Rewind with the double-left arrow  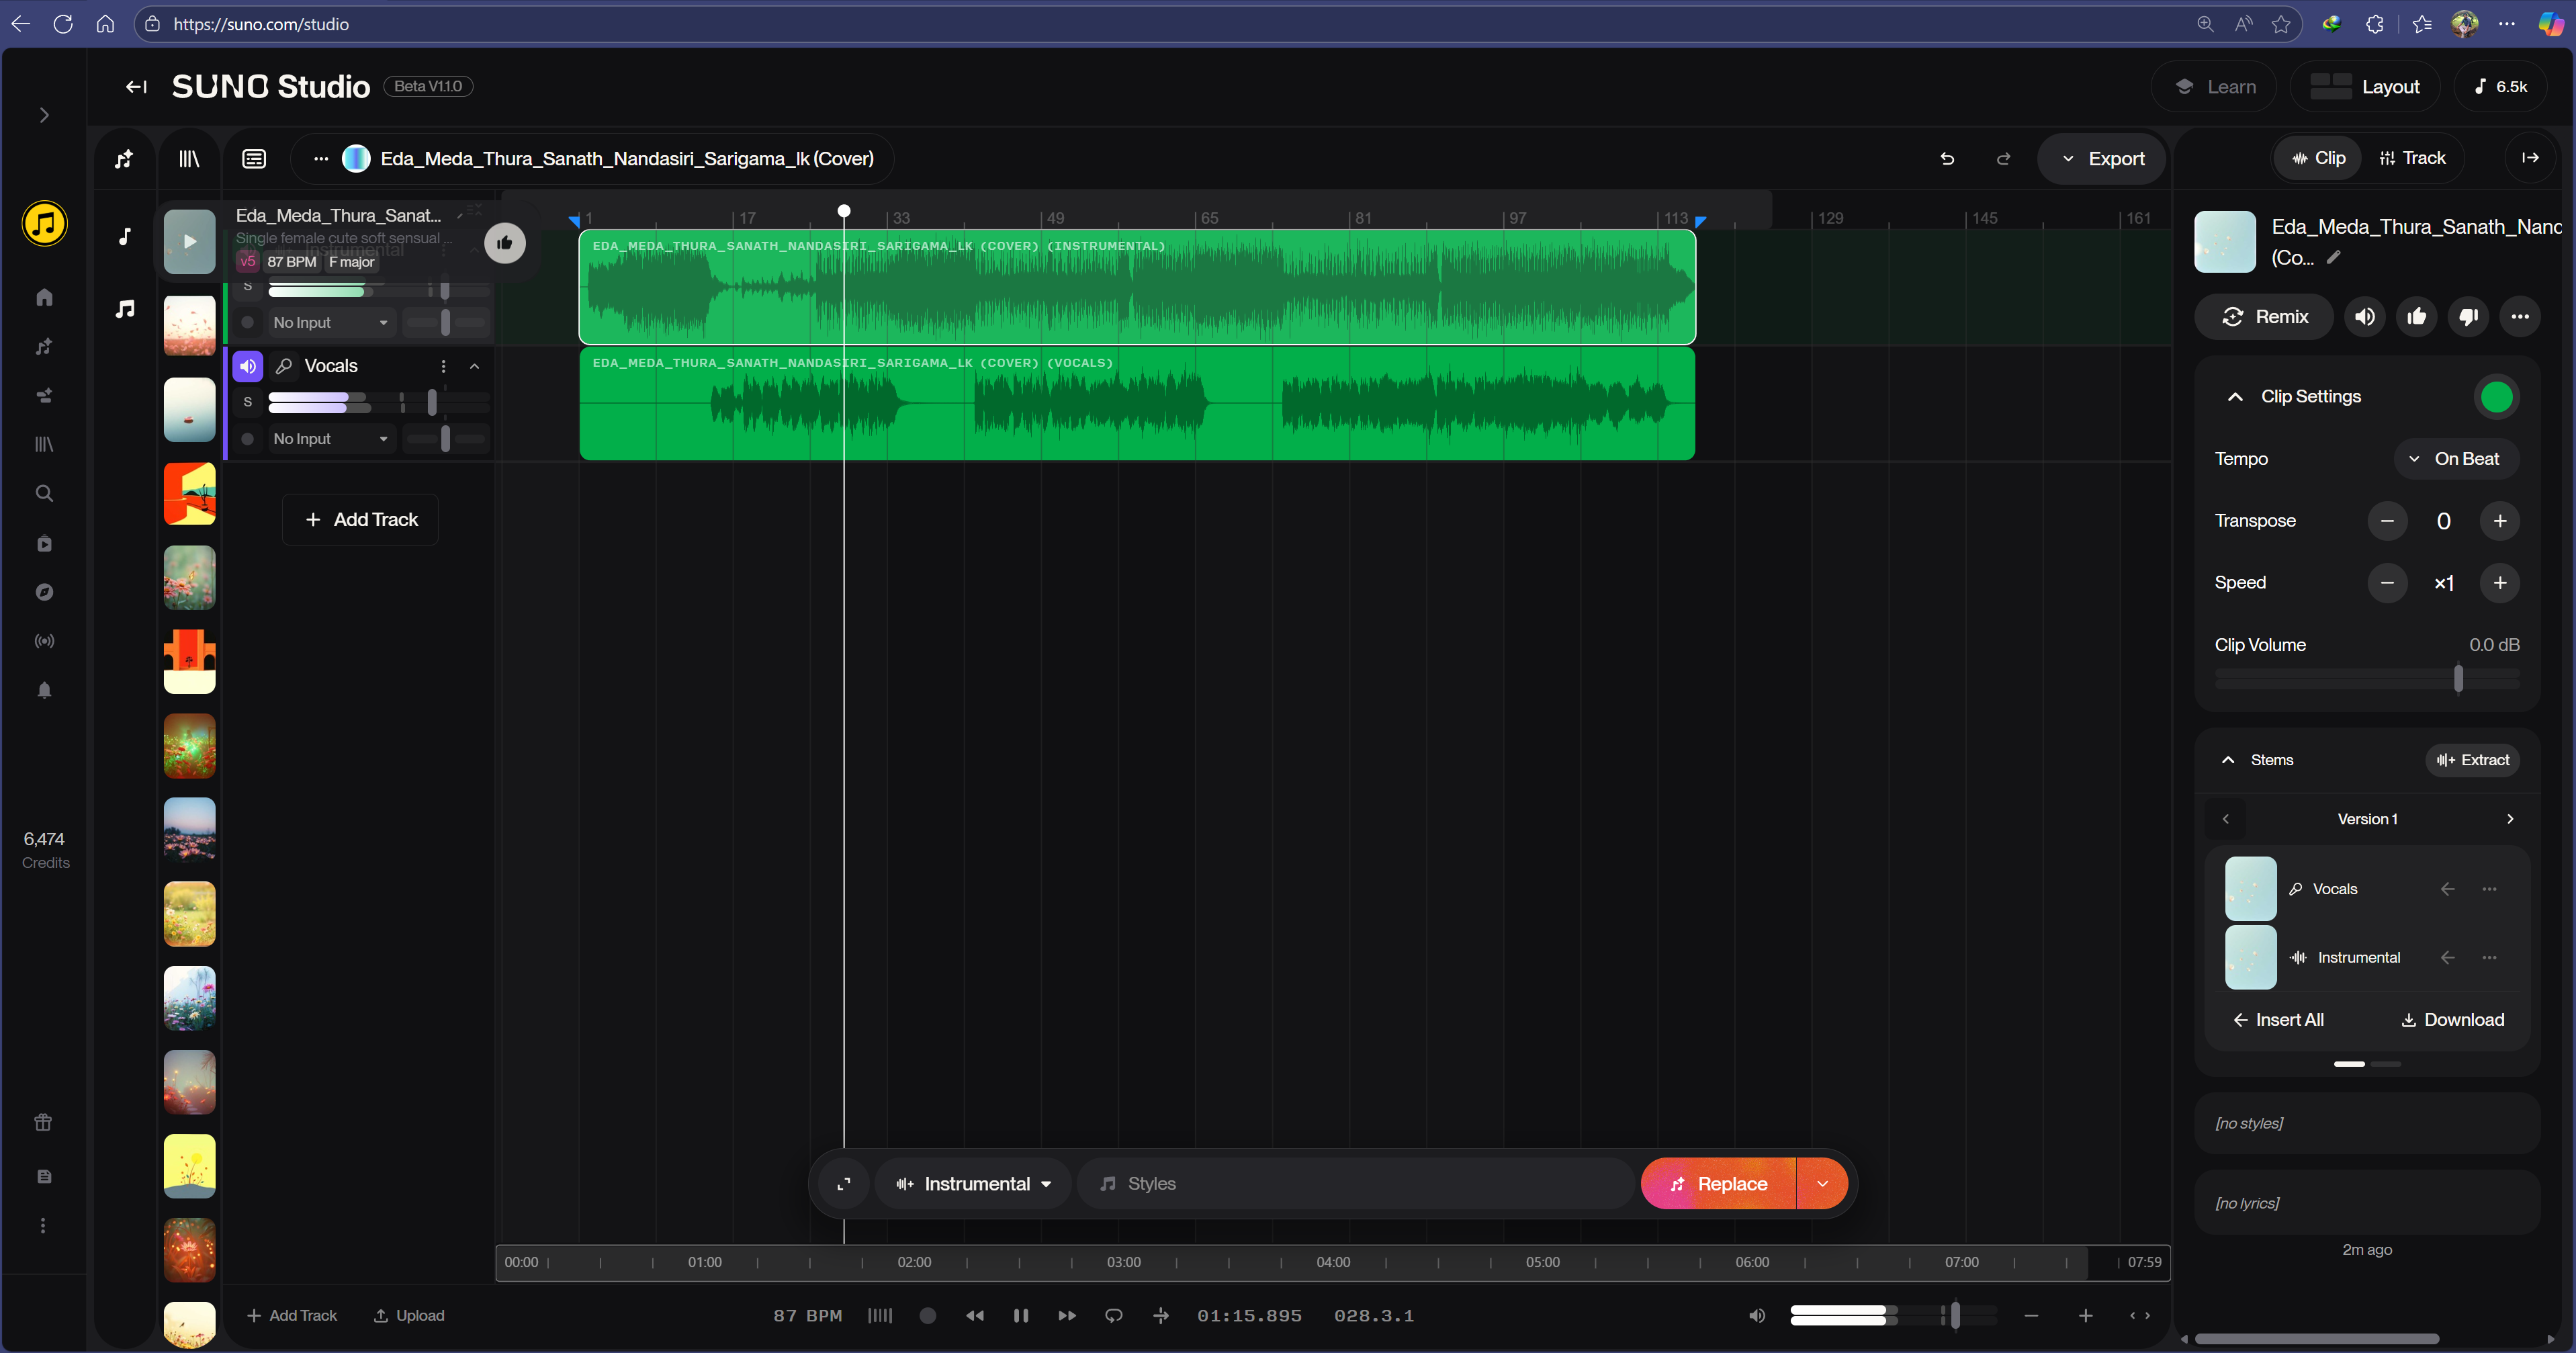point(975,1316)
